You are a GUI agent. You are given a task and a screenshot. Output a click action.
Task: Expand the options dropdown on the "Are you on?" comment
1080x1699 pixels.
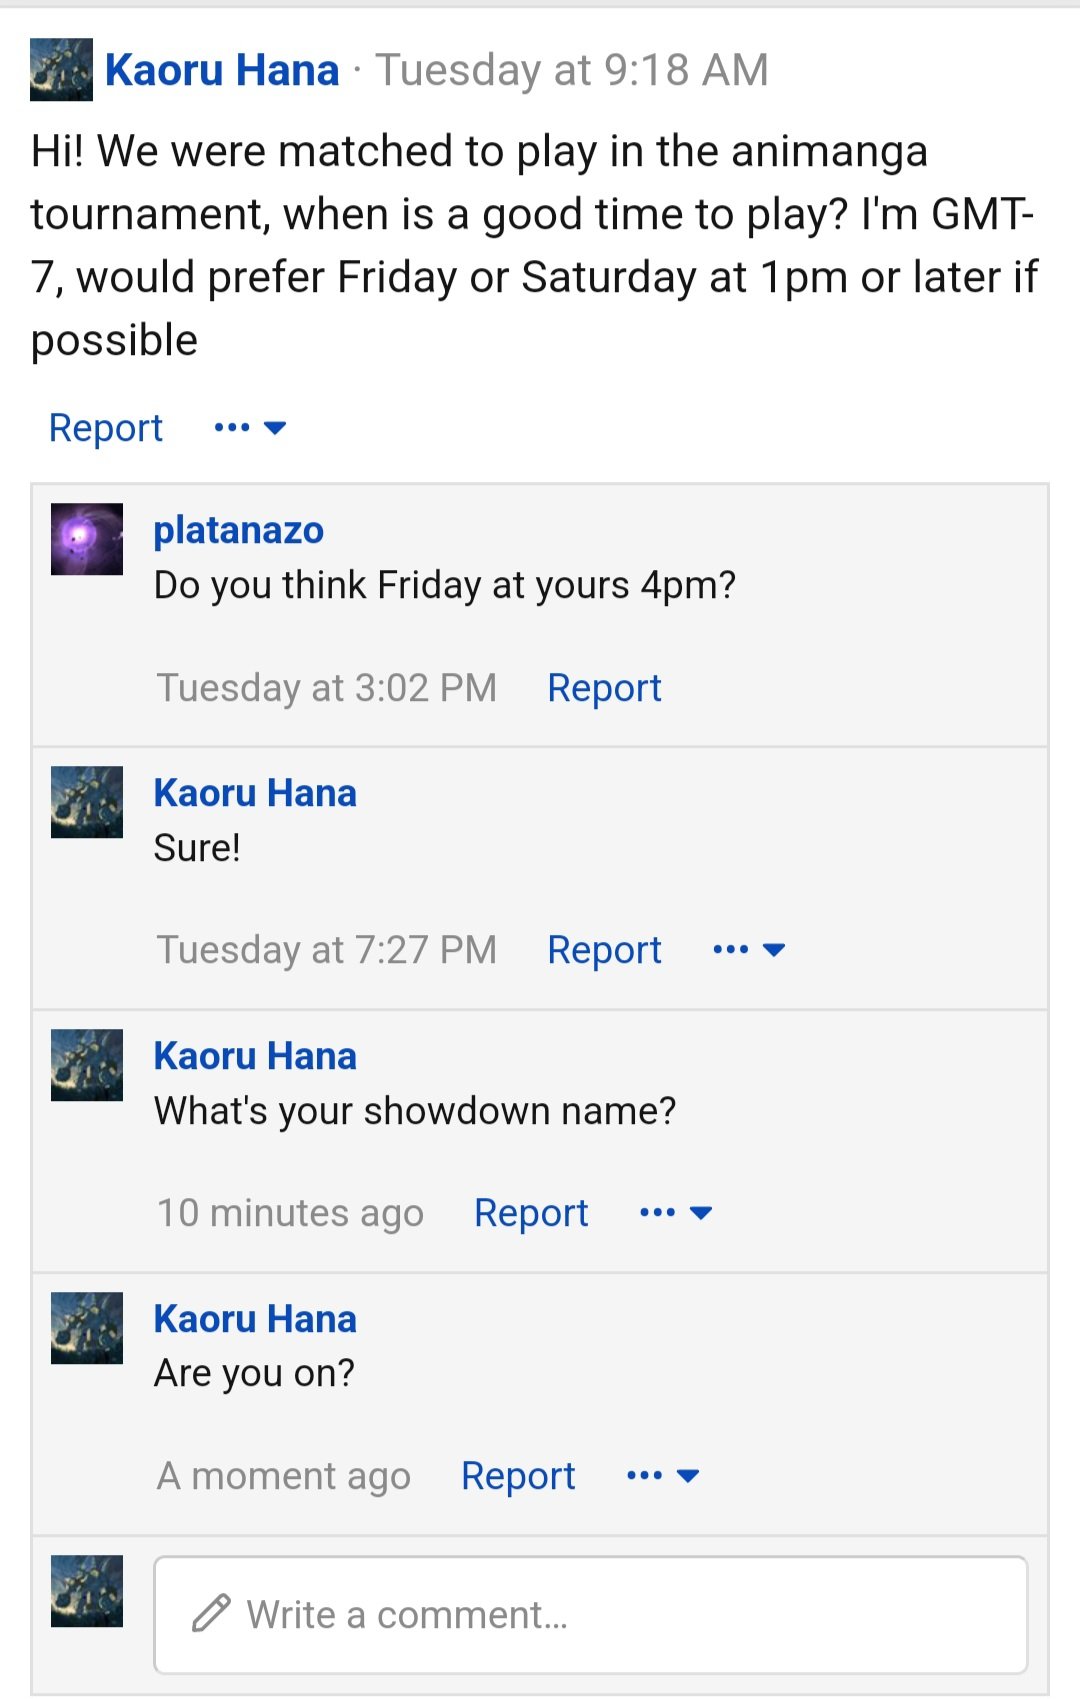[x=663, y=1476]
